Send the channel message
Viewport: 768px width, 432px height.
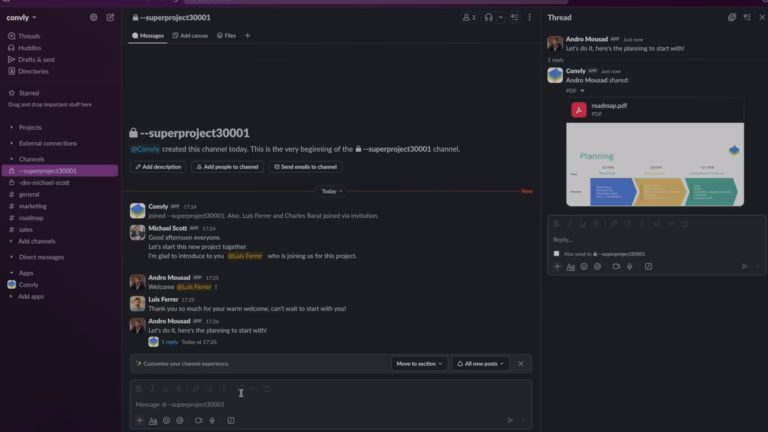click(510, 420)
